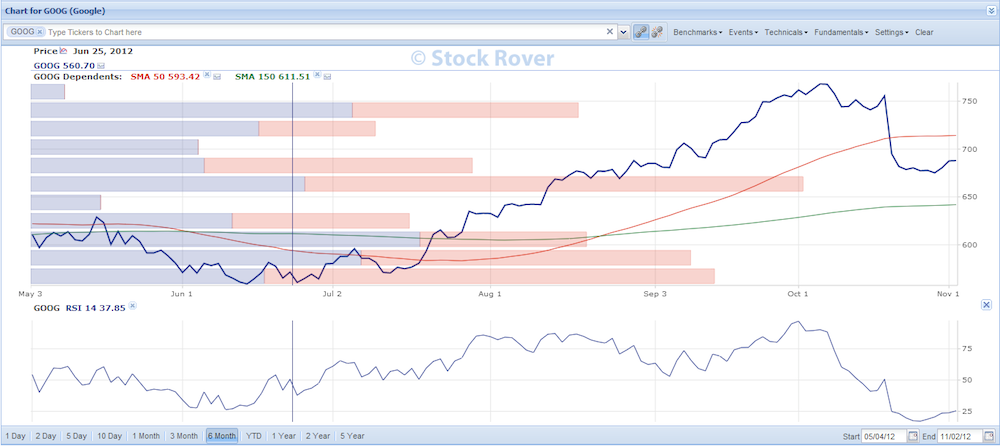Select the 3 Month range
This screenshot has height=446, width=1000.
click(183, 436)
